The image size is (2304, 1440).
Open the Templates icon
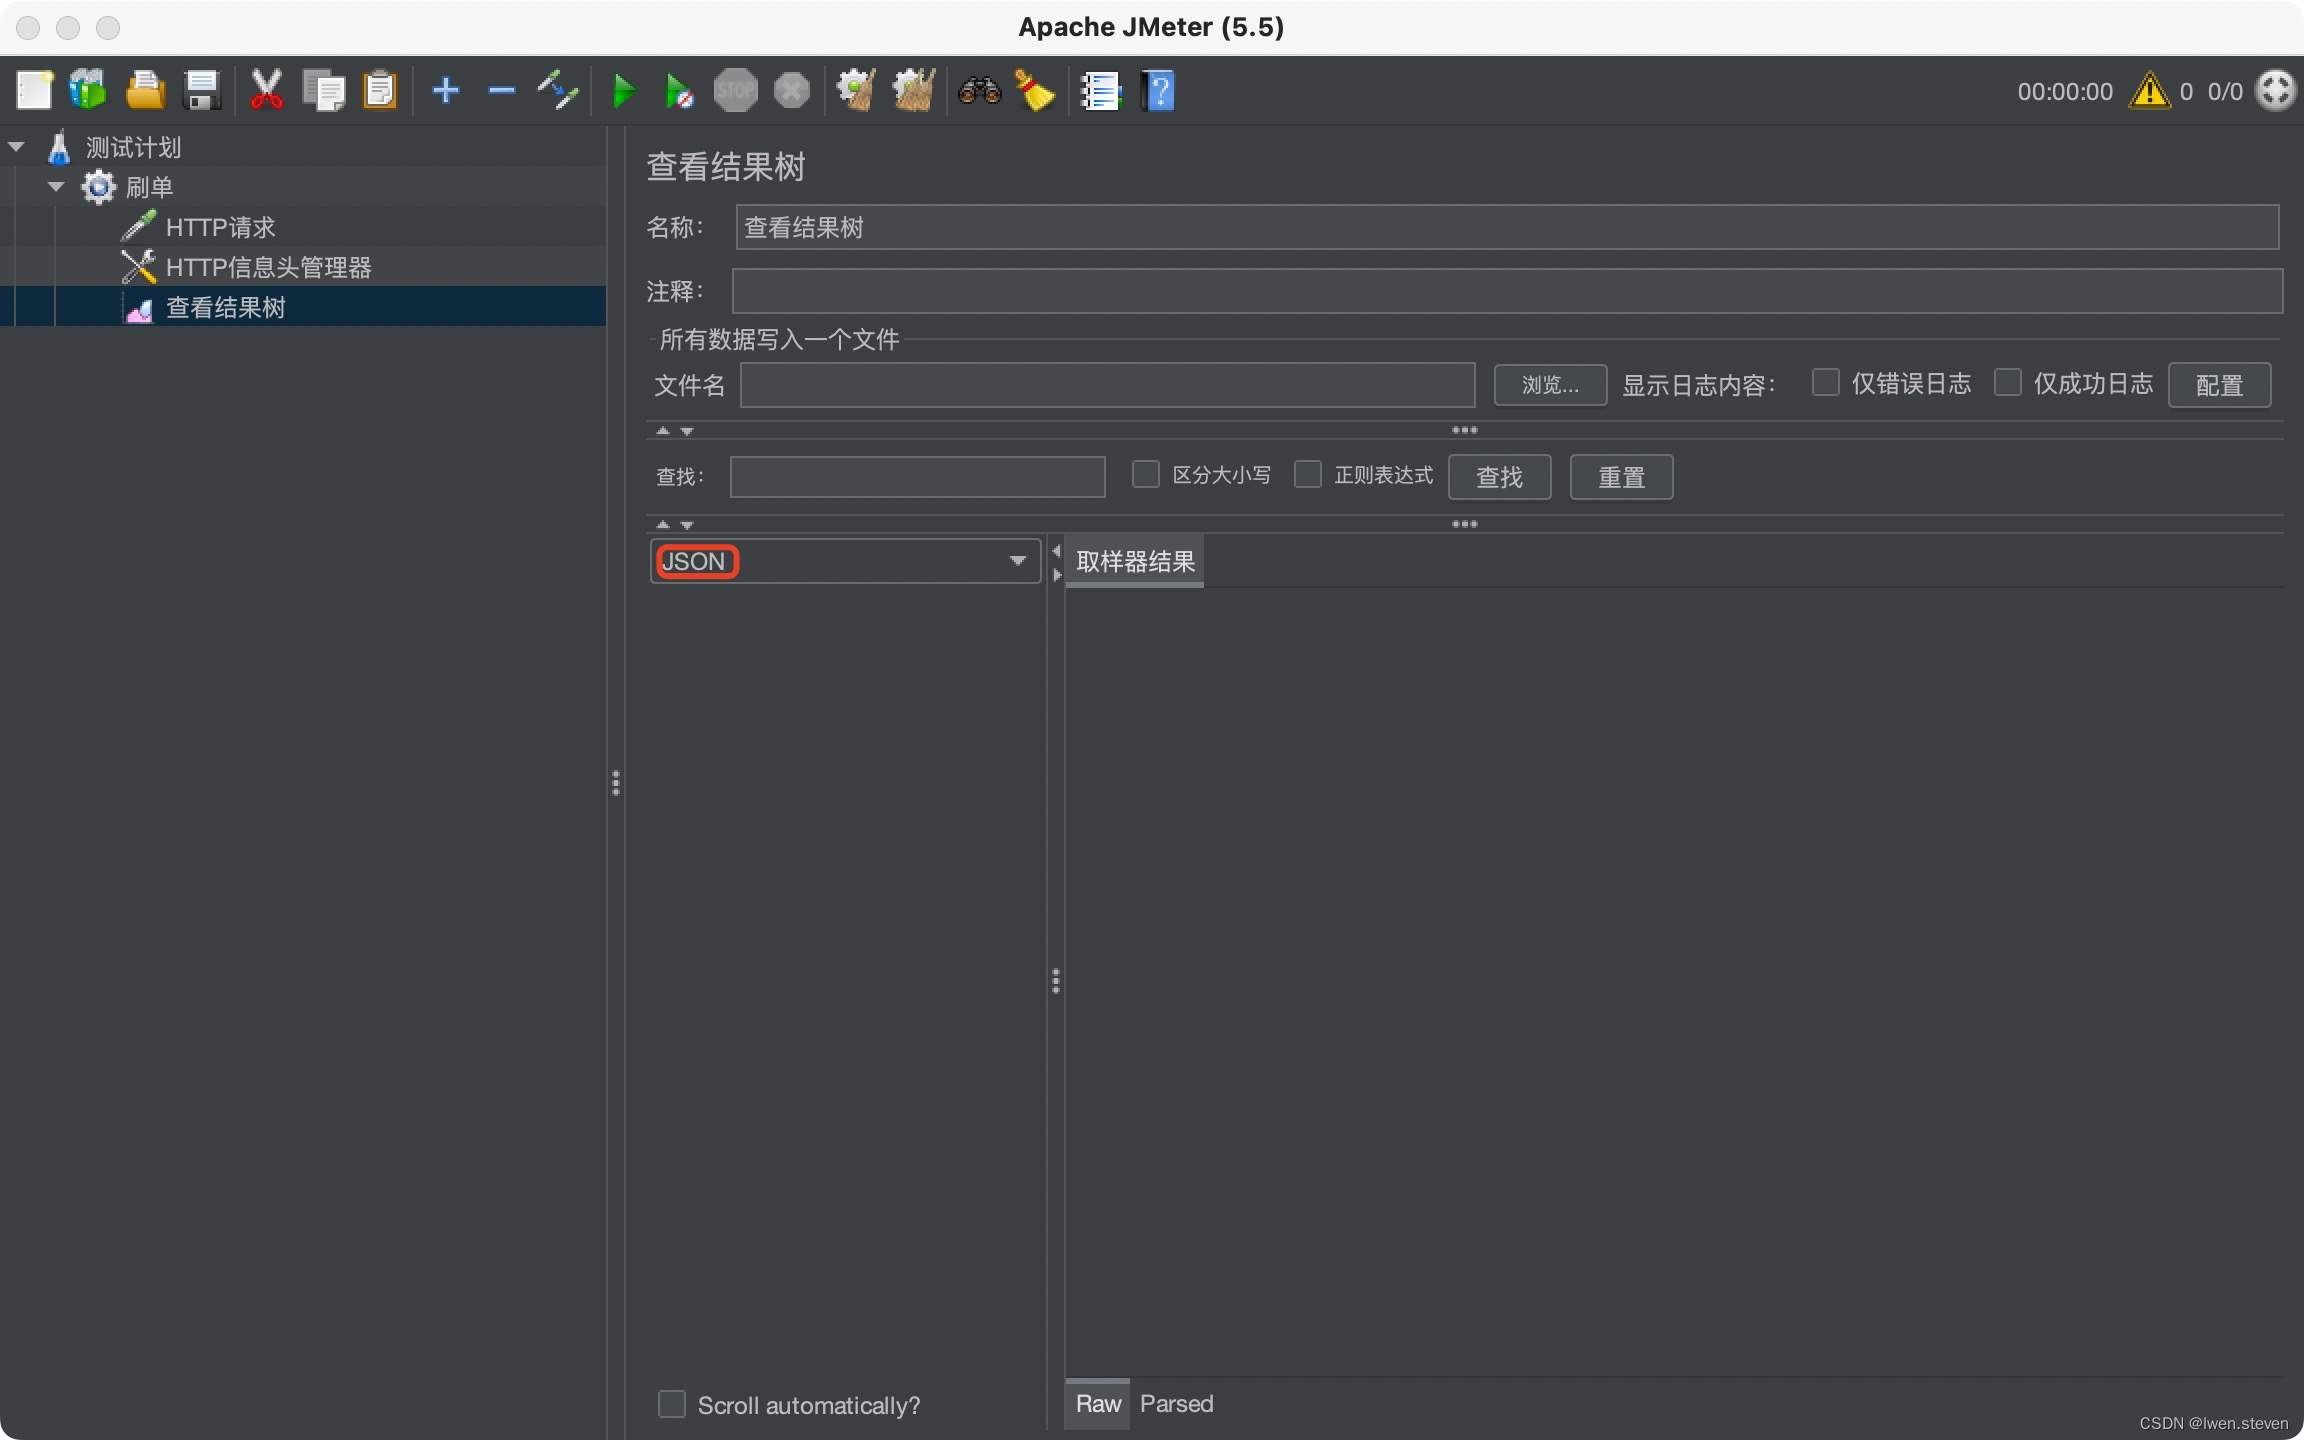[x=88, y=91]
